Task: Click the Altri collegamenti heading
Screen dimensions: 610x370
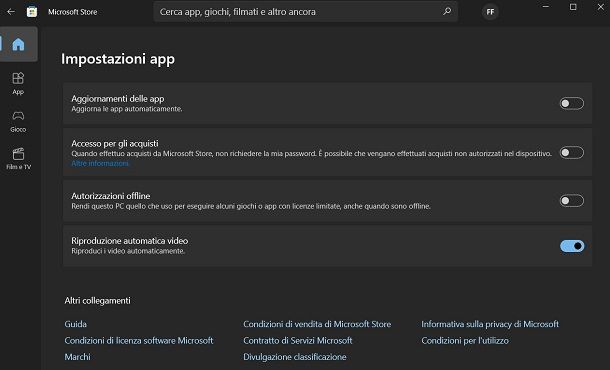Action: coord(98,301)
